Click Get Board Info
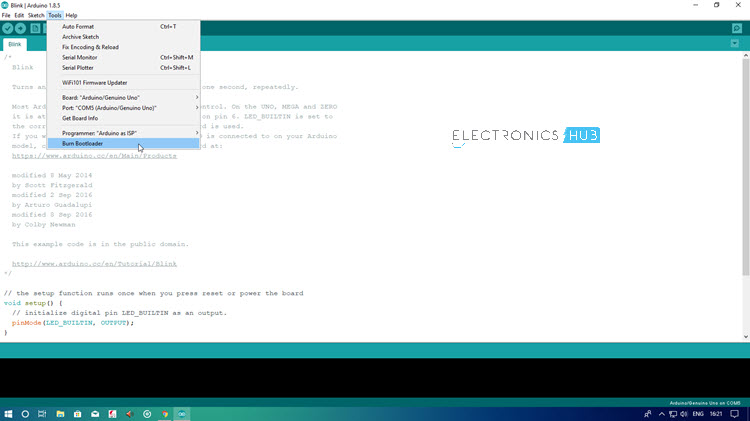 coord(123,118)
